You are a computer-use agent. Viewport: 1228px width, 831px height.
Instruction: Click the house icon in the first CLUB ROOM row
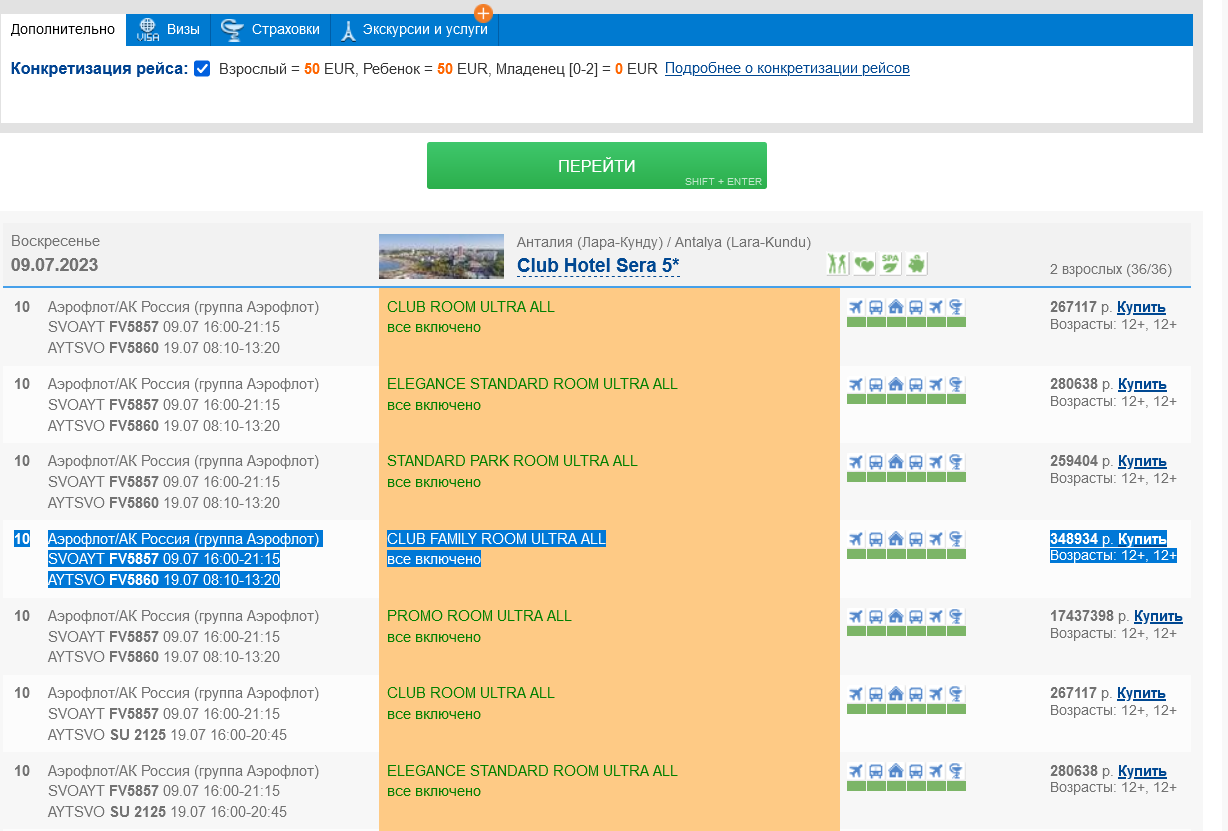pyautogui.click(x=896, y=307)
